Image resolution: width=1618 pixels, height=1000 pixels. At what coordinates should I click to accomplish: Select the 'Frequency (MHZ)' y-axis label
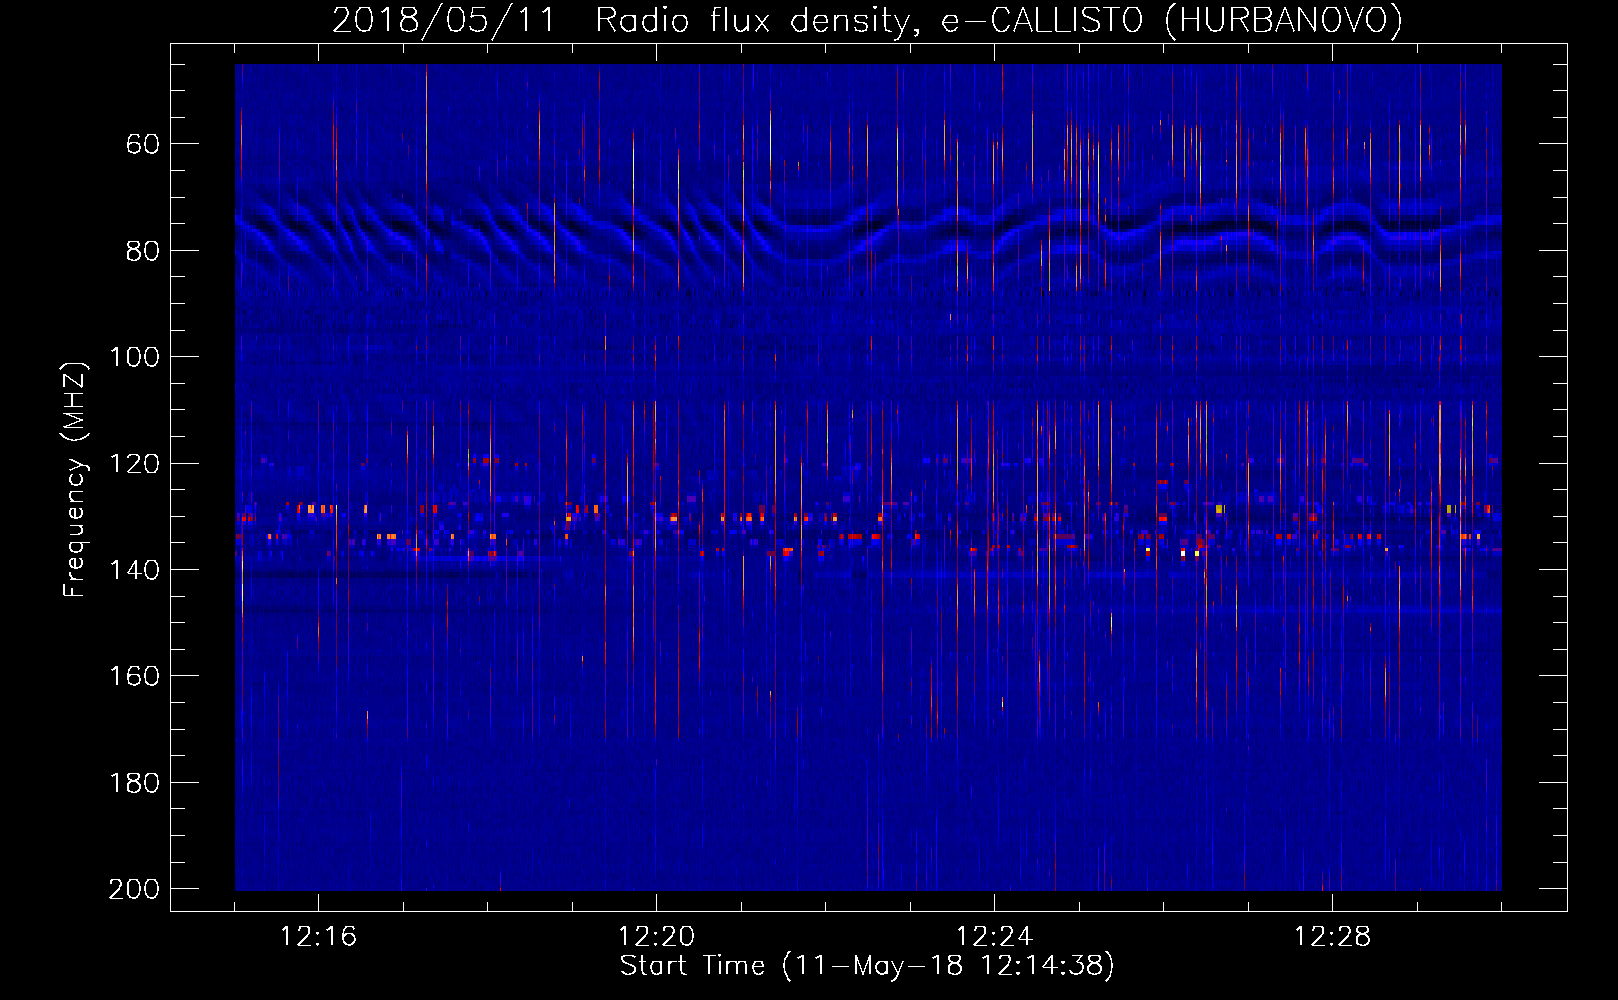(x=75, y=479)
